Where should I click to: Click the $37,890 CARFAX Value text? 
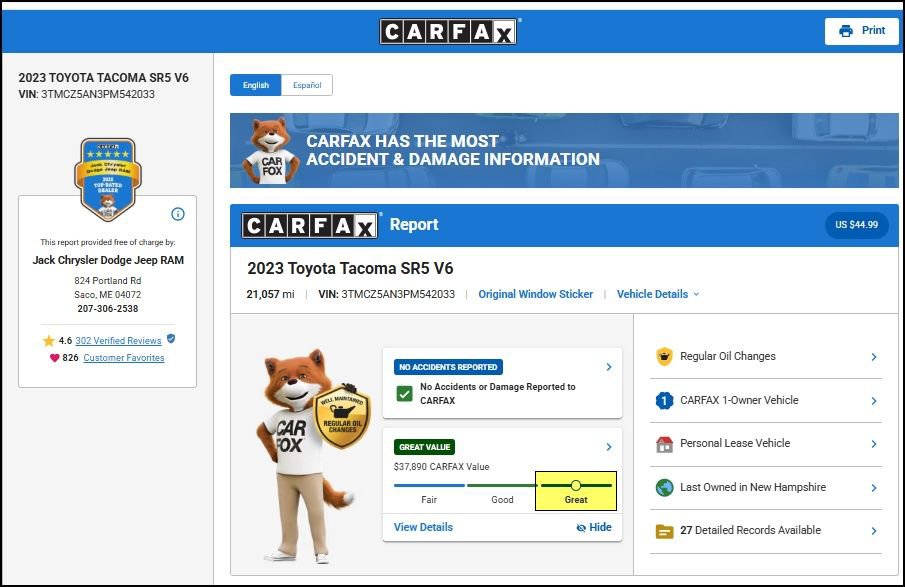click(442, 466)
